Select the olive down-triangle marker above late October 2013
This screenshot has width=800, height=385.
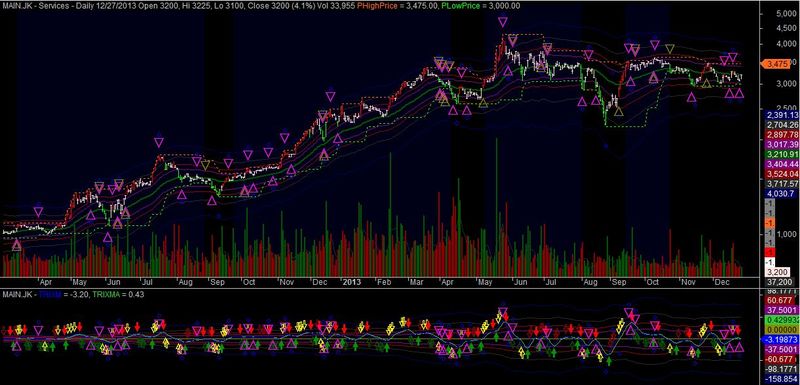pos(670,49)
